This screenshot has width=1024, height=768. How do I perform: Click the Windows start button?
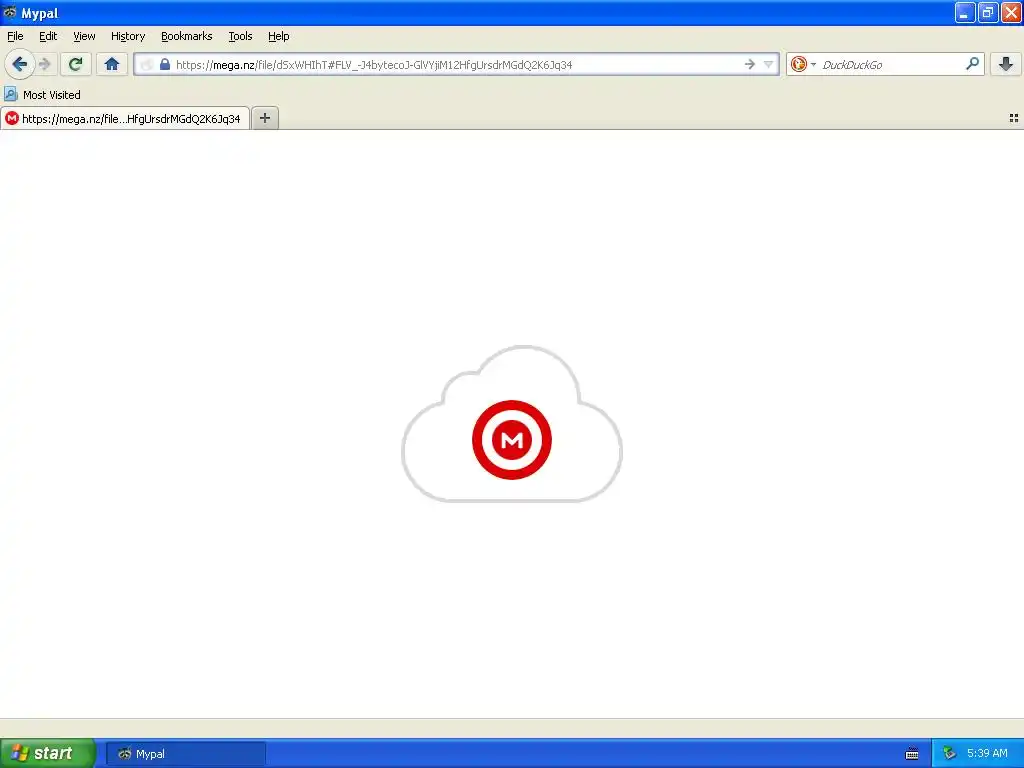click(x=47, y=753)
